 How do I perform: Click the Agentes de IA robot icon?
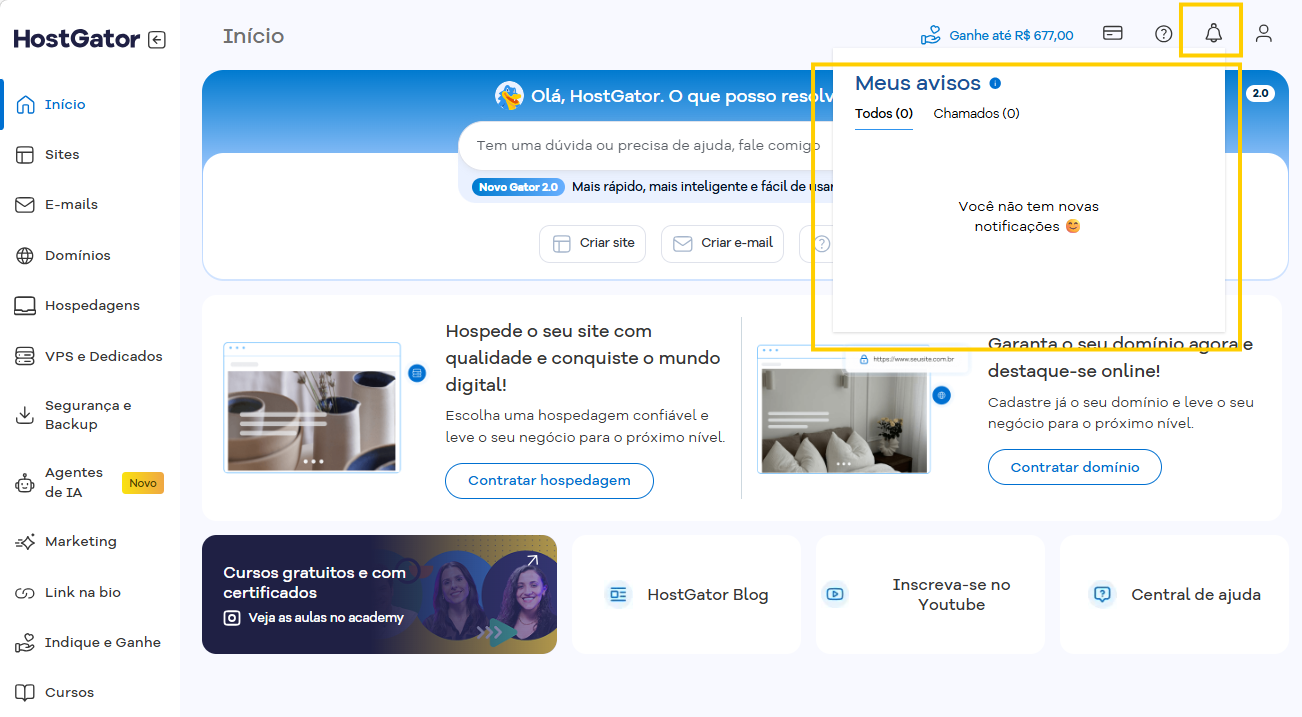click(x=26, y=483)
